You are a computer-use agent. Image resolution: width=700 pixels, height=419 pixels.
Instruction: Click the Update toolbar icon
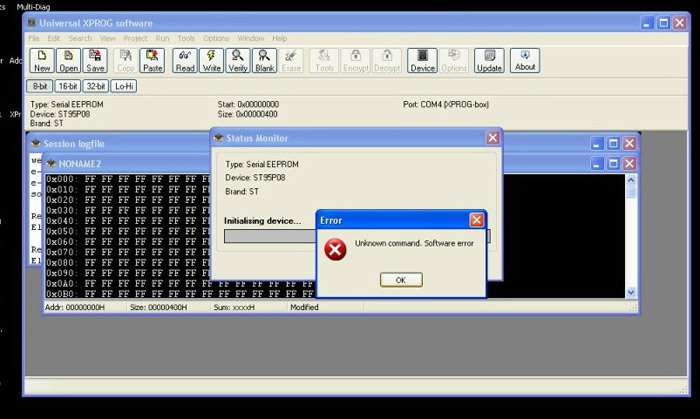coord(489,61)
